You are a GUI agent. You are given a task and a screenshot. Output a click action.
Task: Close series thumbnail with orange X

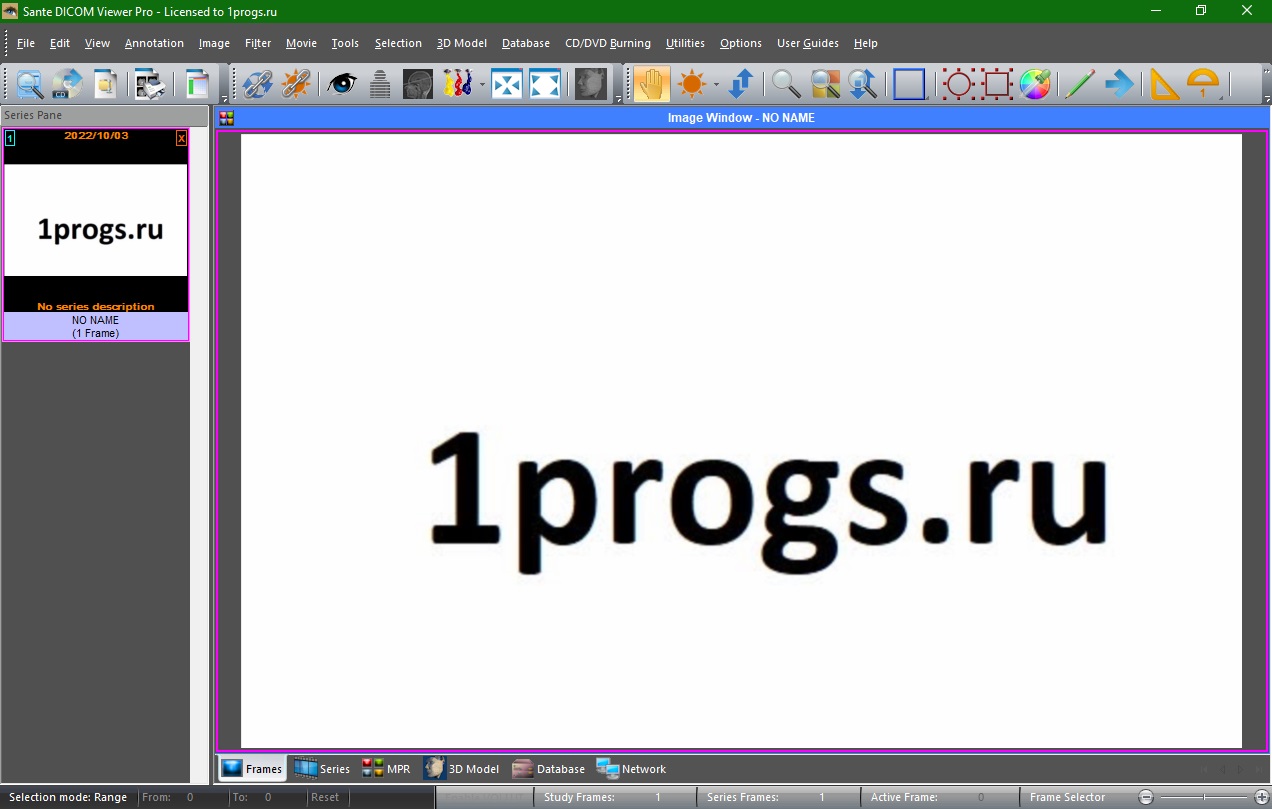click(x=181, y=138)
